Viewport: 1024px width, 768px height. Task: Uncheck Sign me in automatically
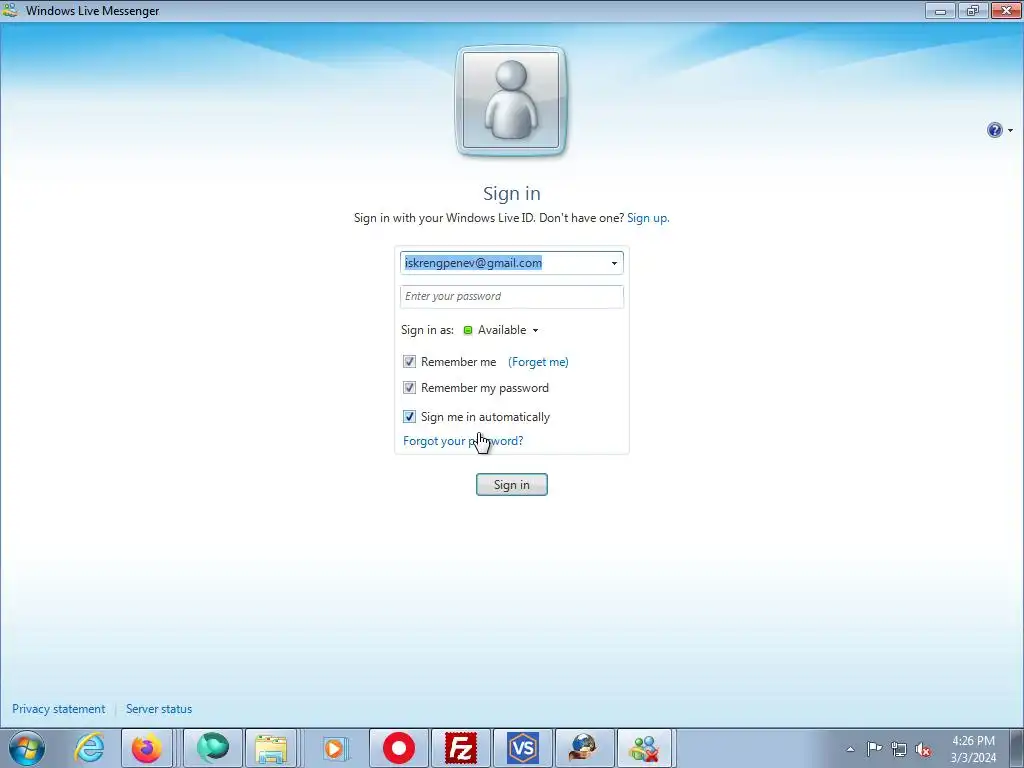click(x=409, y=417)
